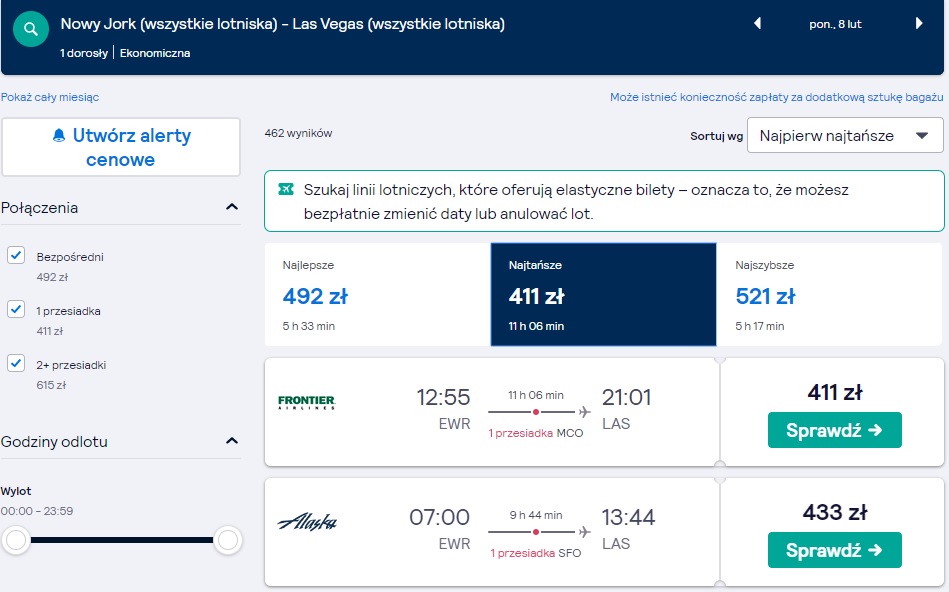Viewport: 949px width, 592px height.
Task: Click the left handle of departure time slider
Action: (16, 540)
